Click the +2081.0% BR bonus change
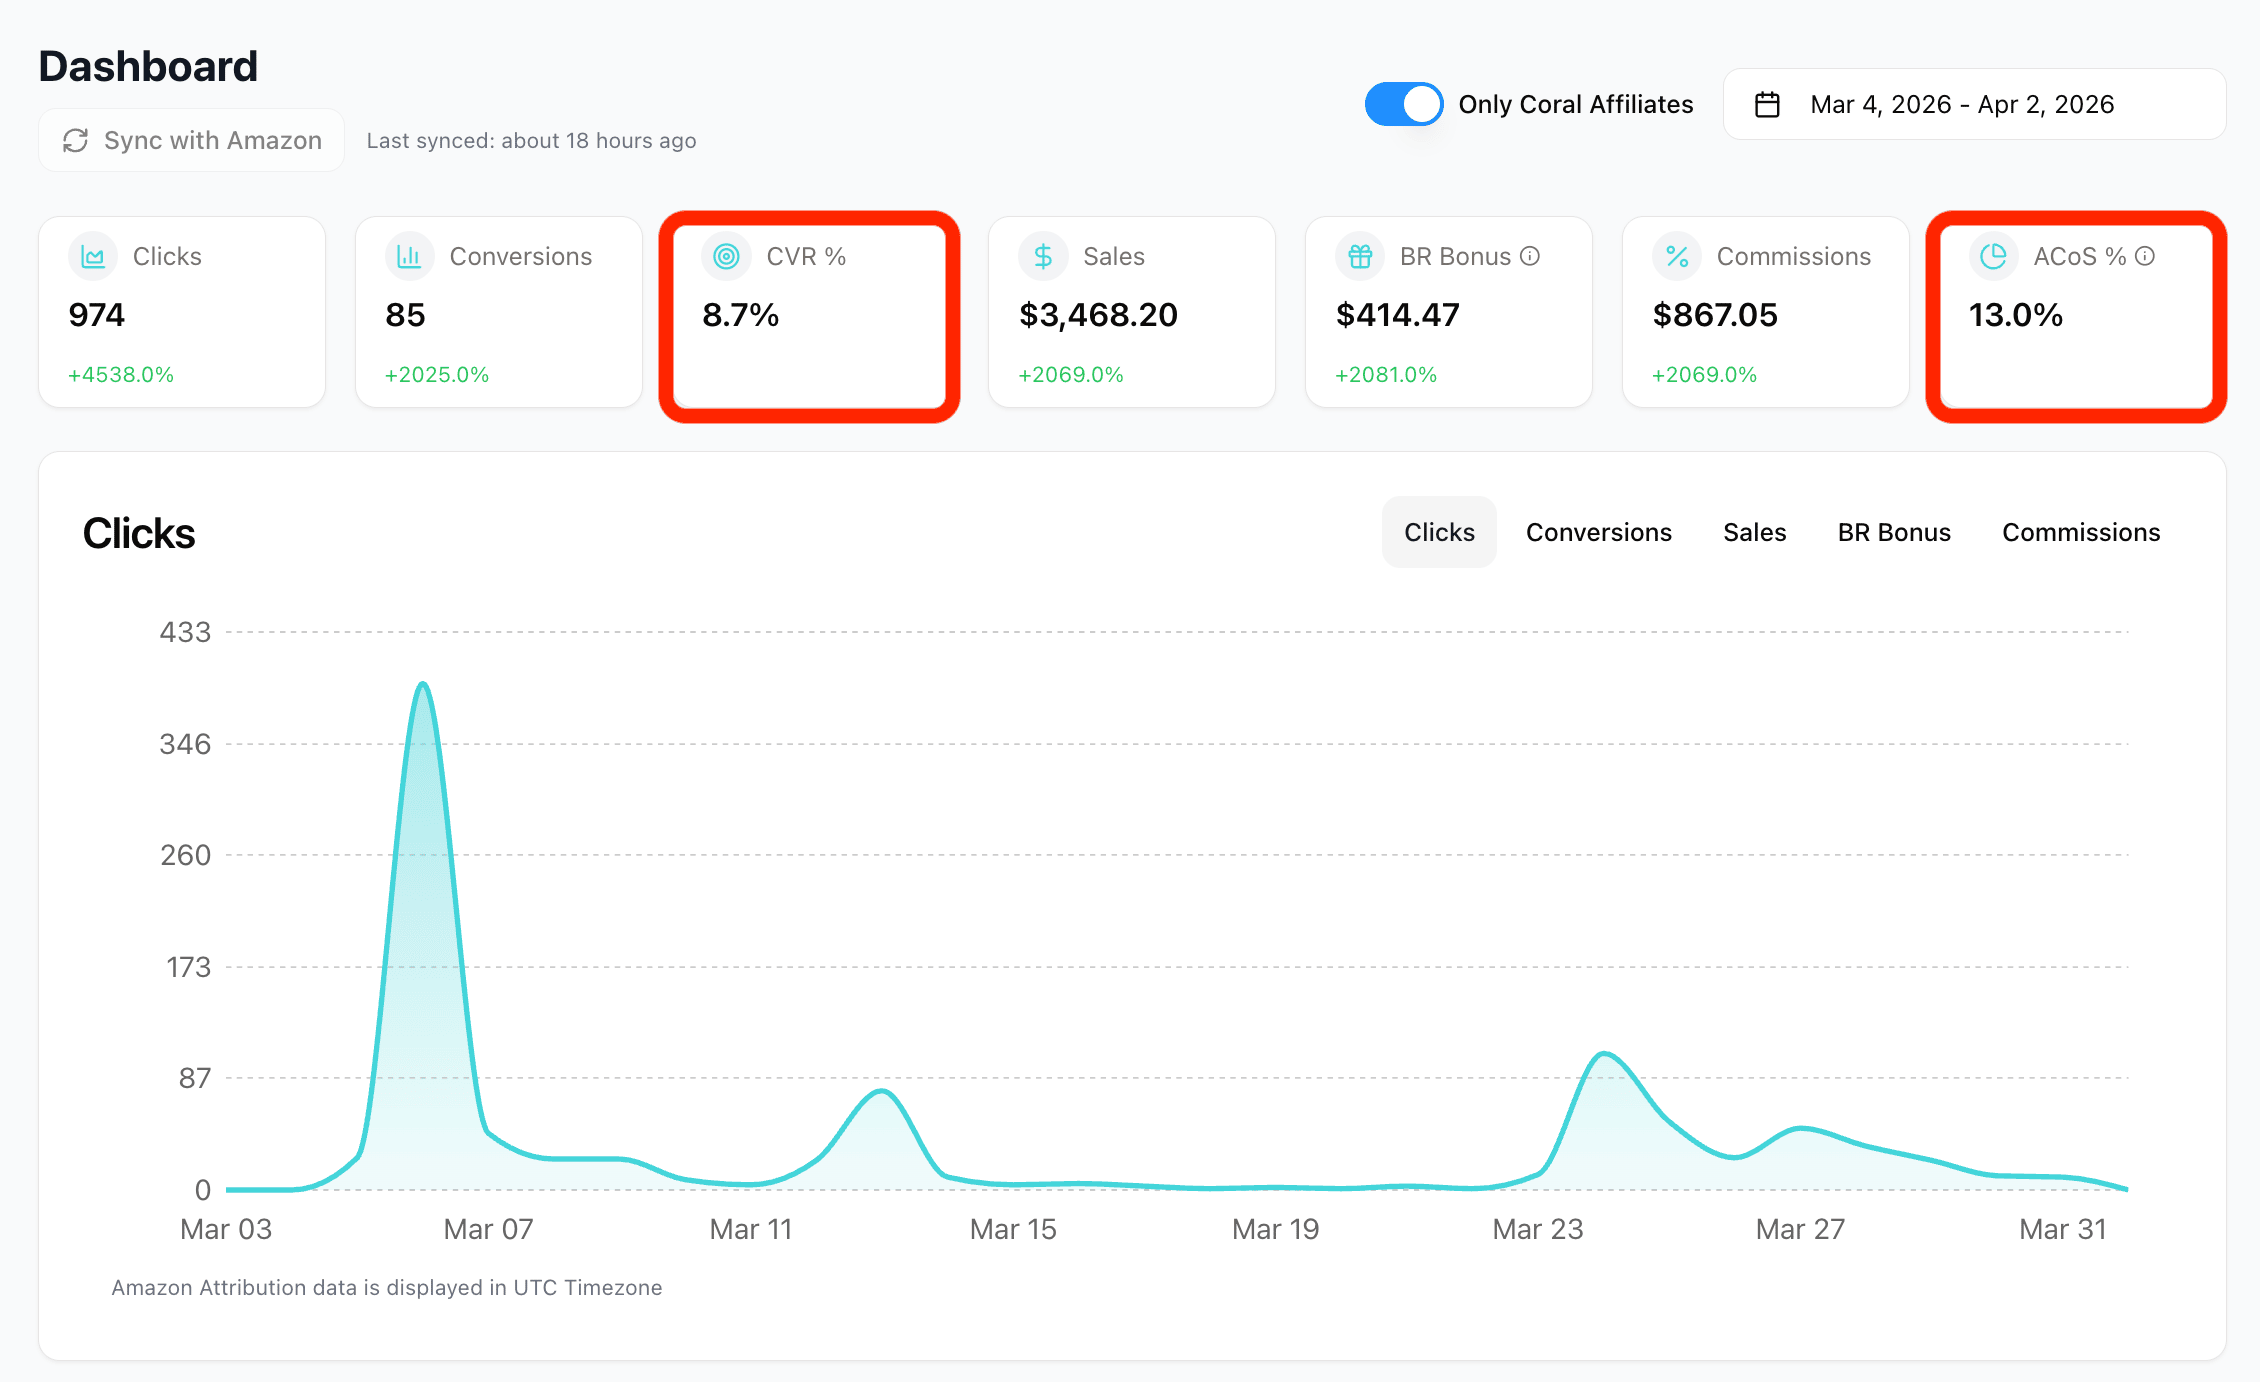The image size is (2260, 1382). point(1386,375)
